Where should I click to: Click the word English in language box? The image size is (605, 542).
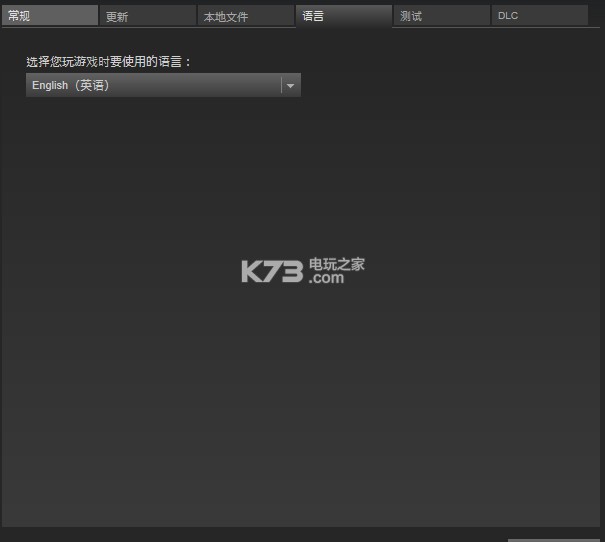coord(50,86)
